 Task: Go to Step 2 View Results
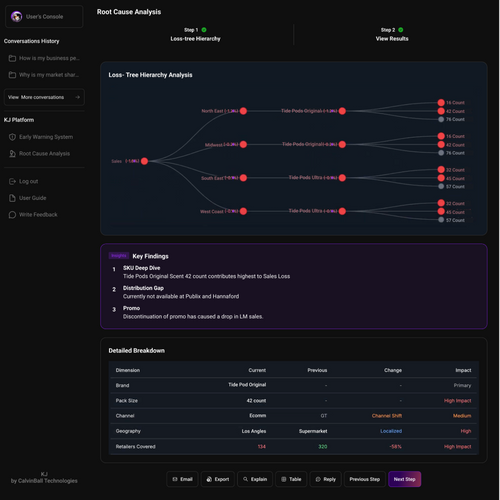pyautogui.click(x=392, y=34)
